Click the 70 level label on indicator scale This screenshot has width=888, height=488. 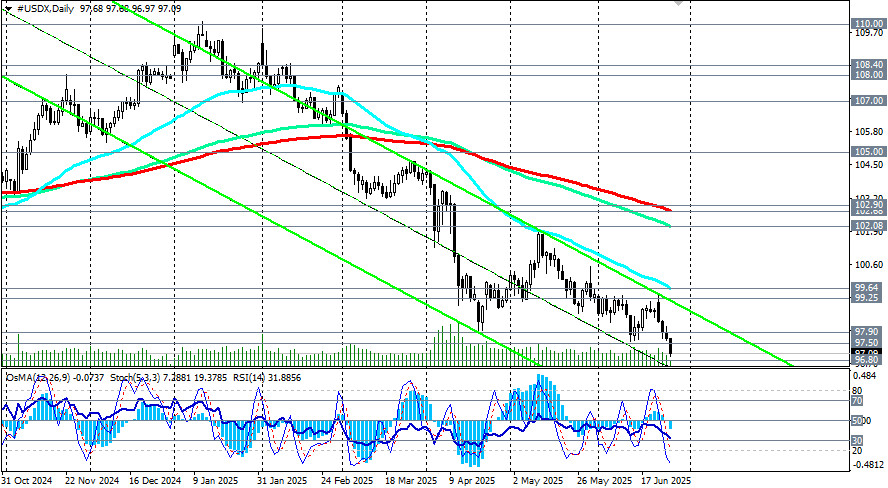pyautogui.click(x=857, y=401)
